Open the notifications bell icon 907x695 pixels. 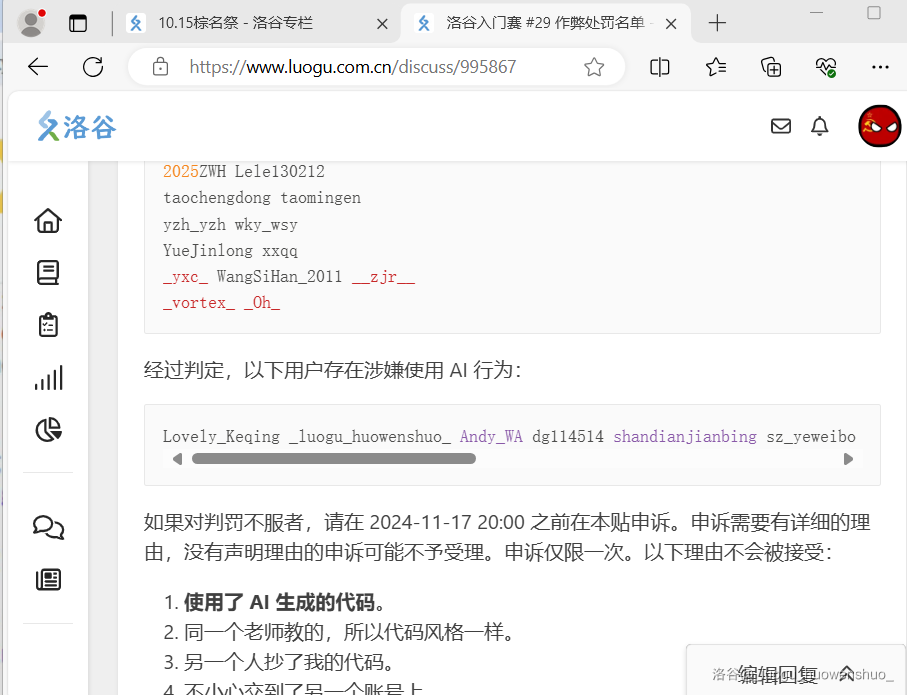tap(820, 126)
